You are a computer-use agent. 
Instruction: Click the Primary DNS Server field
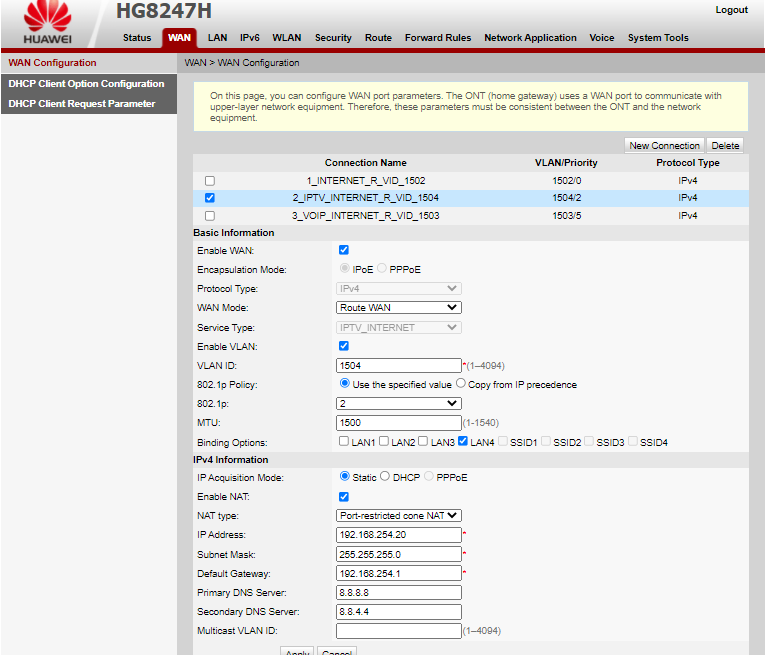398,592
